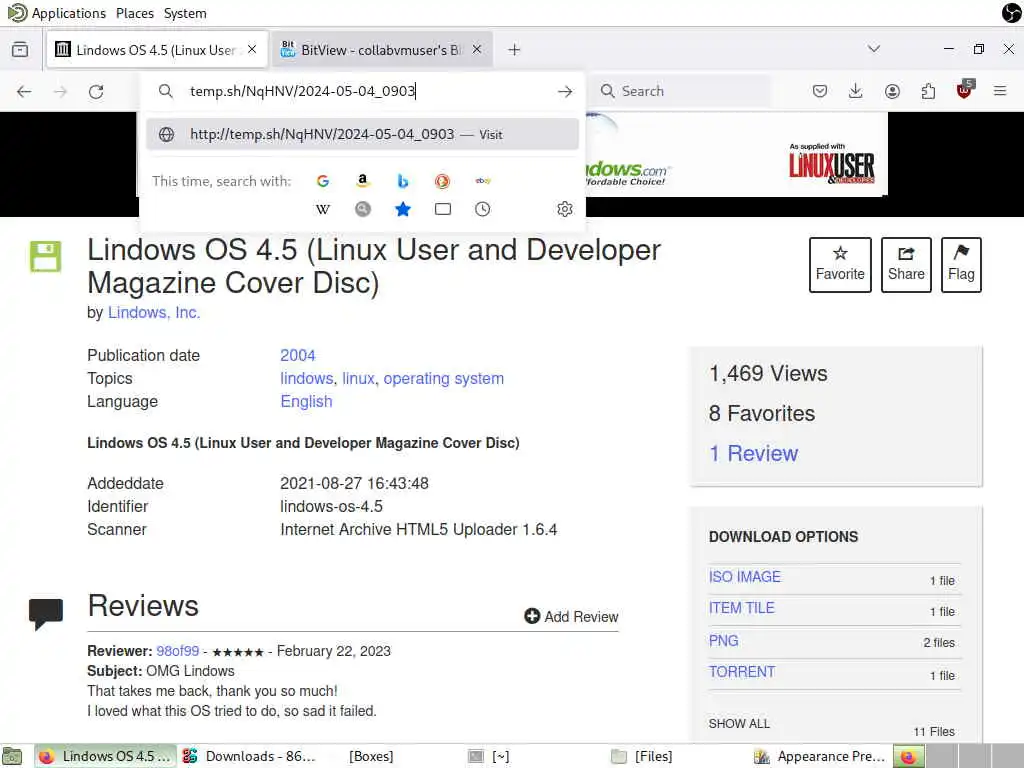This screenshot has height=768, width=1024.
Task: Search open tabs using the tab icon
Action: coord(443,209)
